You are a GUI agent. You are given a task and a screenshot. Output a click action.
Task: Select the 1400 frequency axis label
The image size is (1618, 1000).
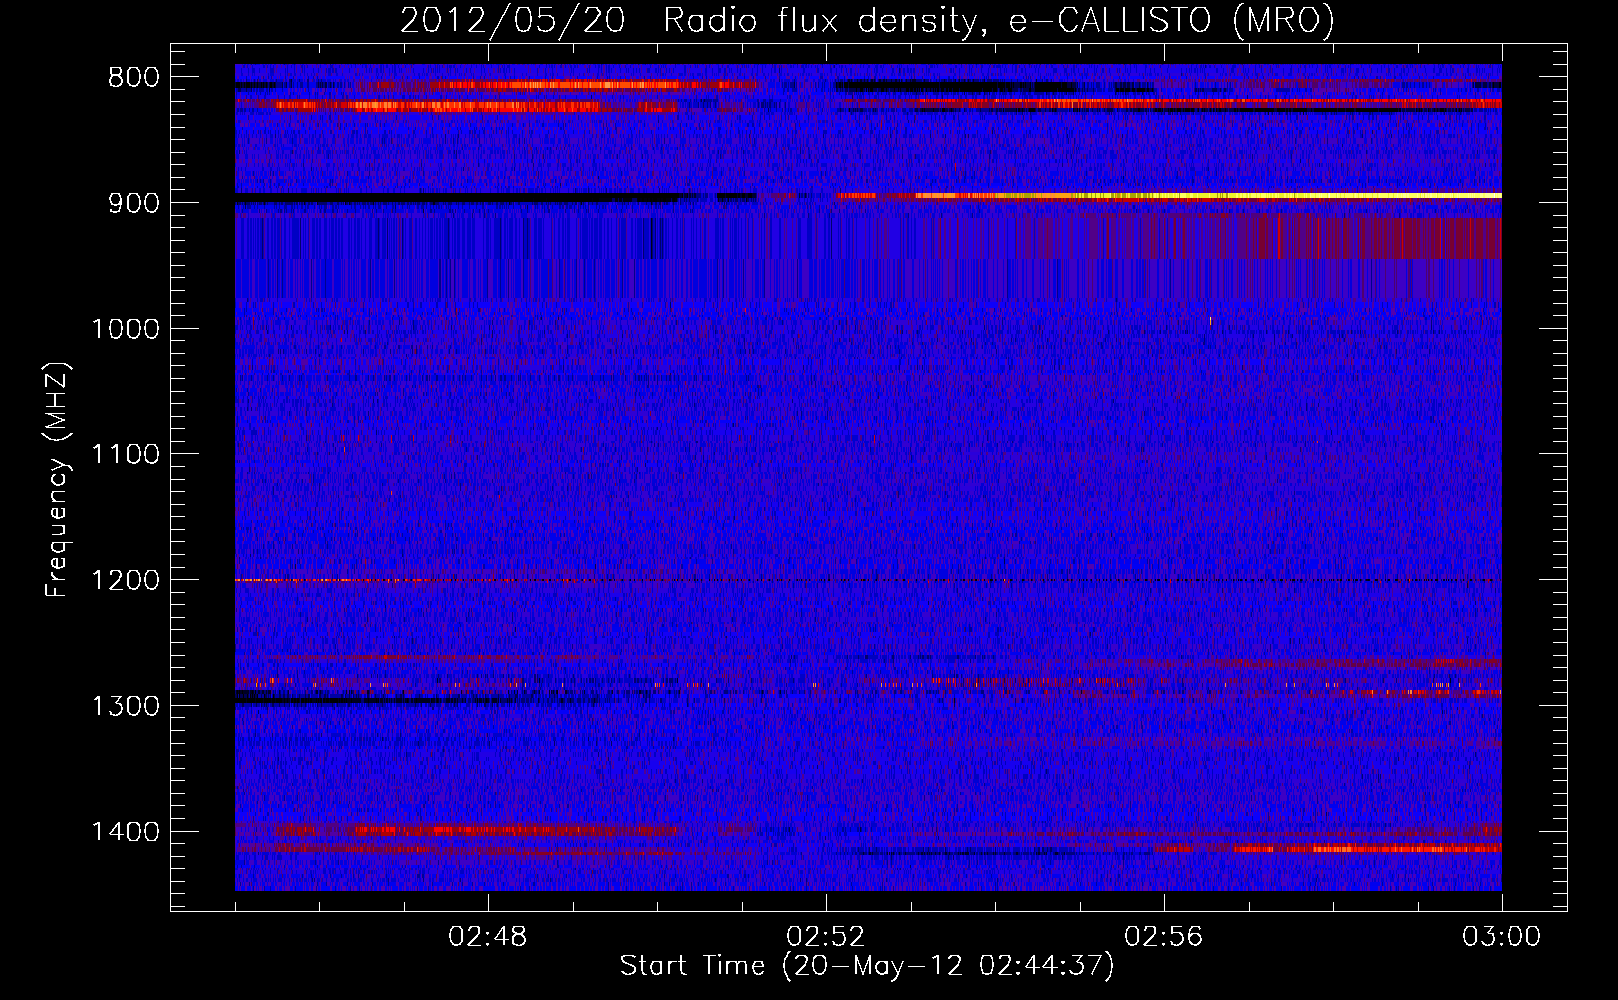124,832
